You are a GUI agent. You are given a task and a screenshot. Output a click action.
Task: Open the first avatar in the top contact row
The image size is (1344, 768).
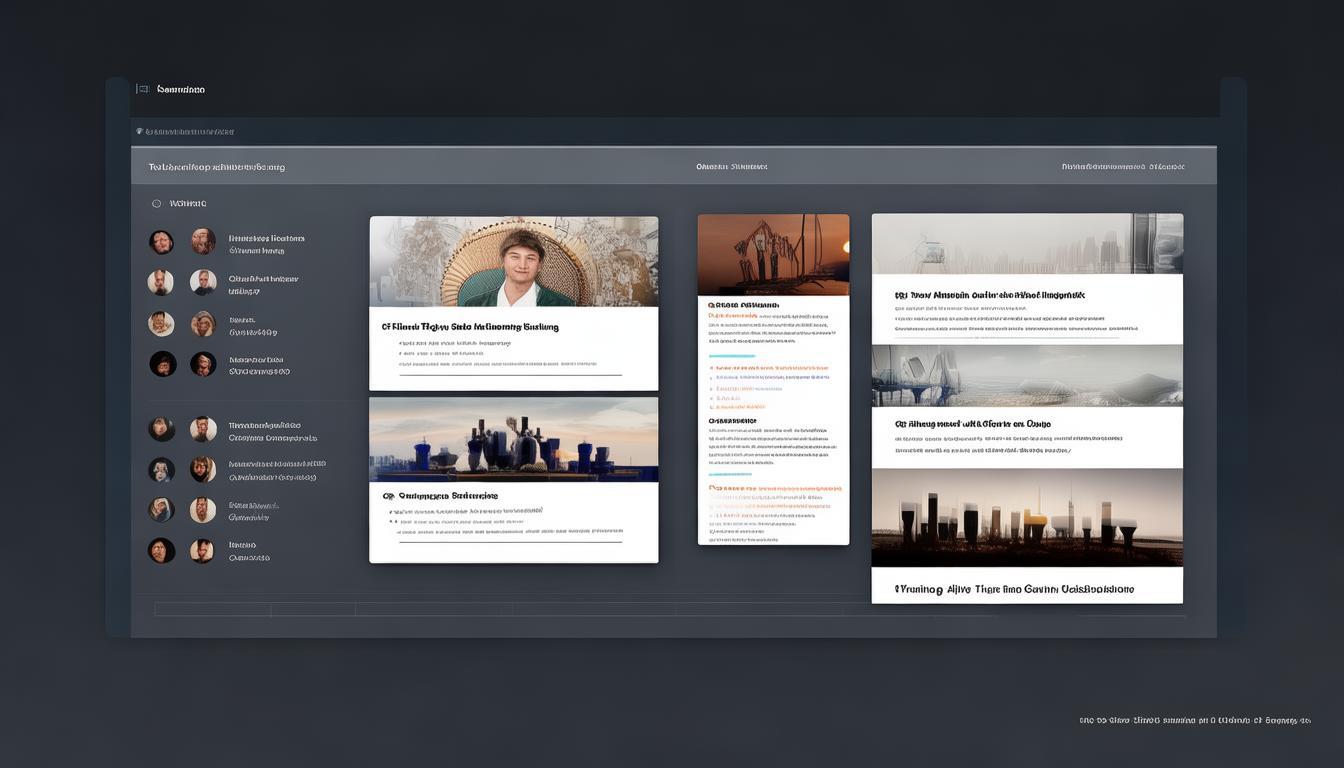click(161, 242)
